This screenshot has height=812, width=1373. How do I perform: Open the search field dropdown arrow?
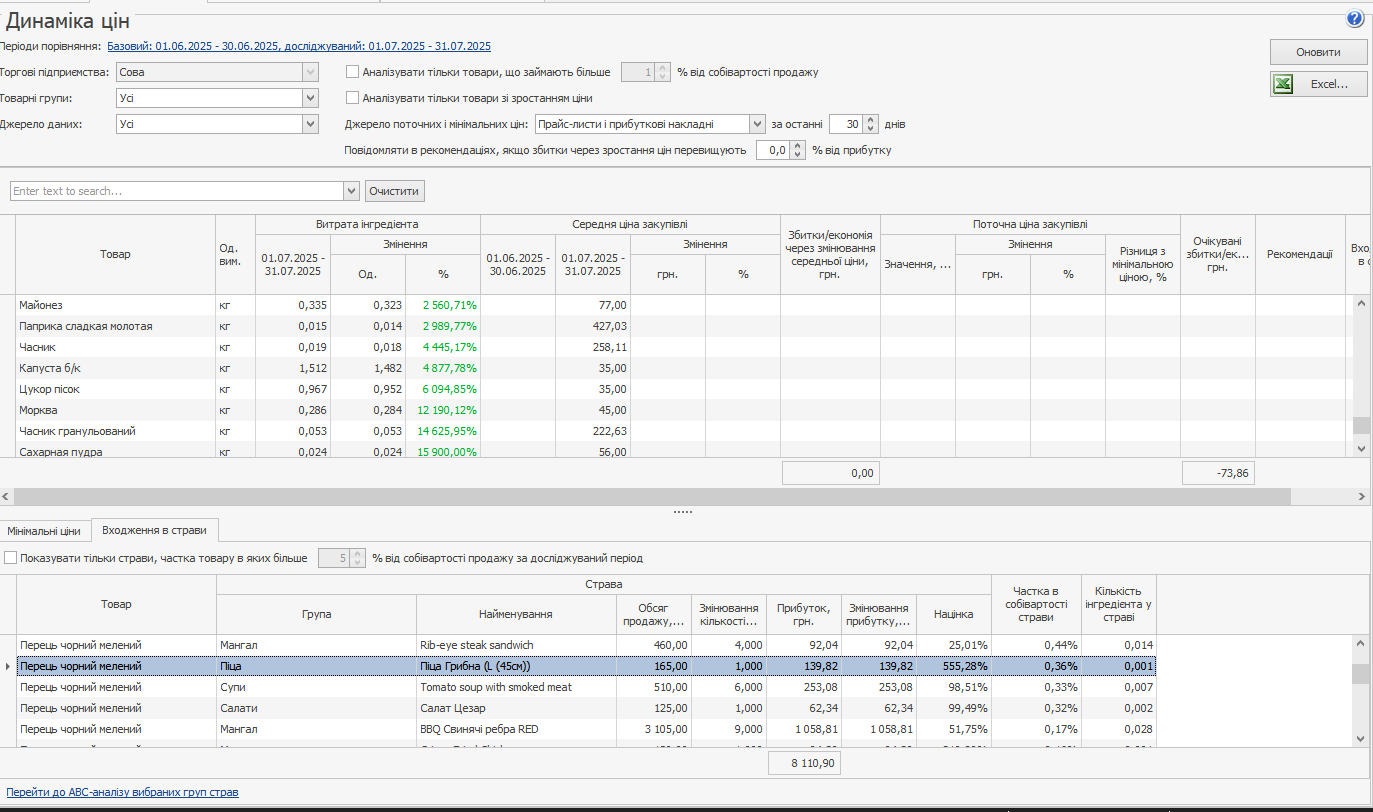click(x=350, y=191)
